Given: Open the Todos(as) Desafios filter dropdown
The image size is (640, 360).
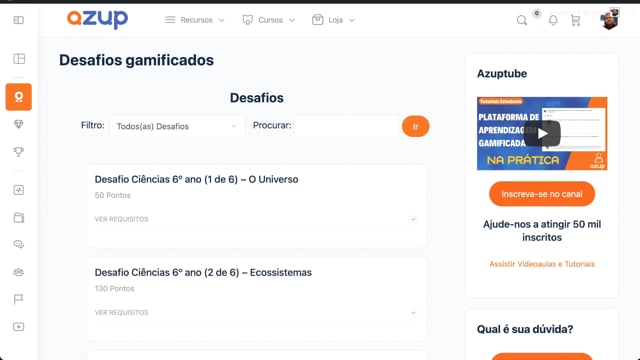Looking at the screenshot, I should (177, 126).
